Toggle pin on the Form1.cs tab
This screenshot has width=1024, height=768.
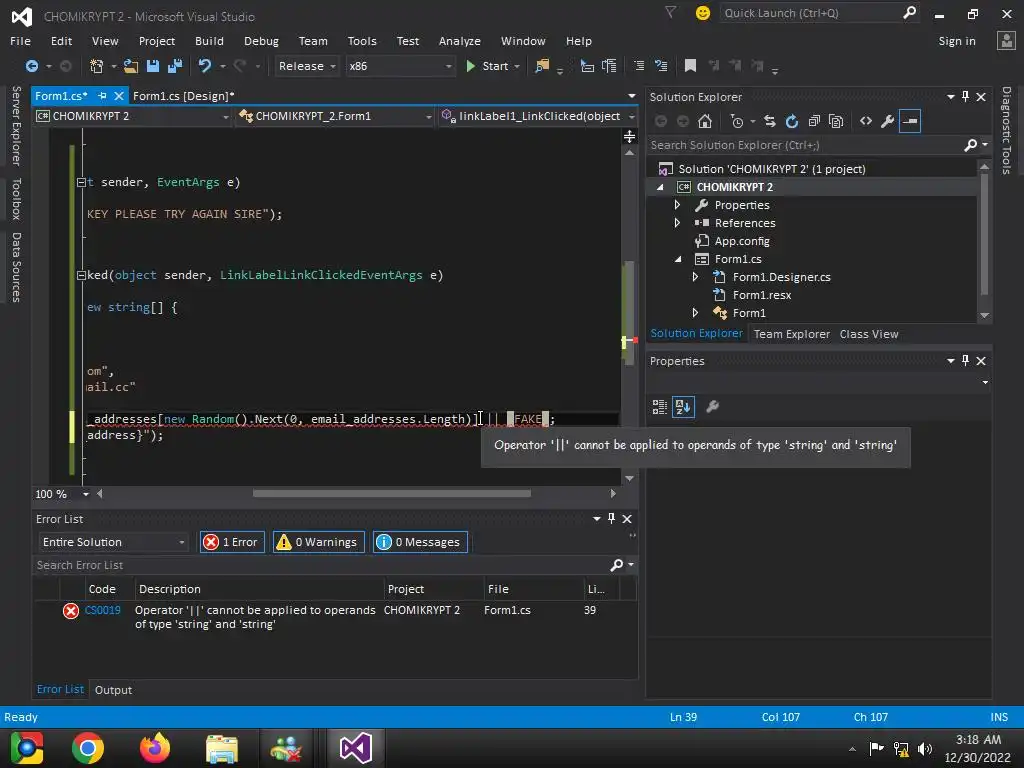[x=103, y=96]
